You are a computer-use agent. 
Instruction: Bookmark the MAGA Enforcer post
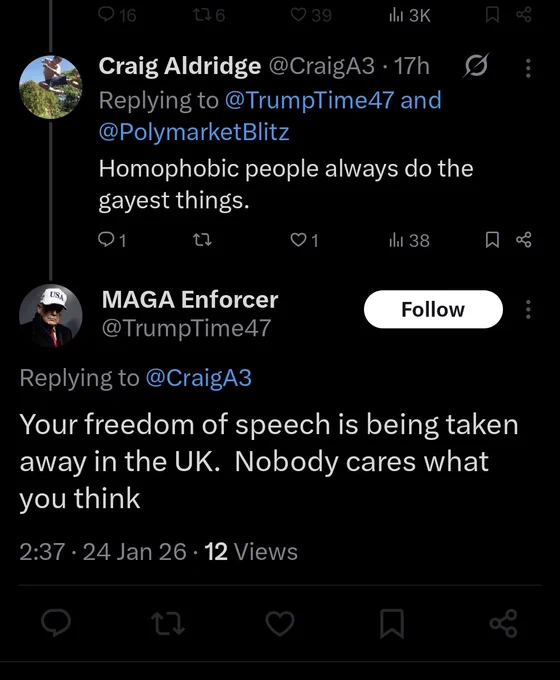pos(392,623)
